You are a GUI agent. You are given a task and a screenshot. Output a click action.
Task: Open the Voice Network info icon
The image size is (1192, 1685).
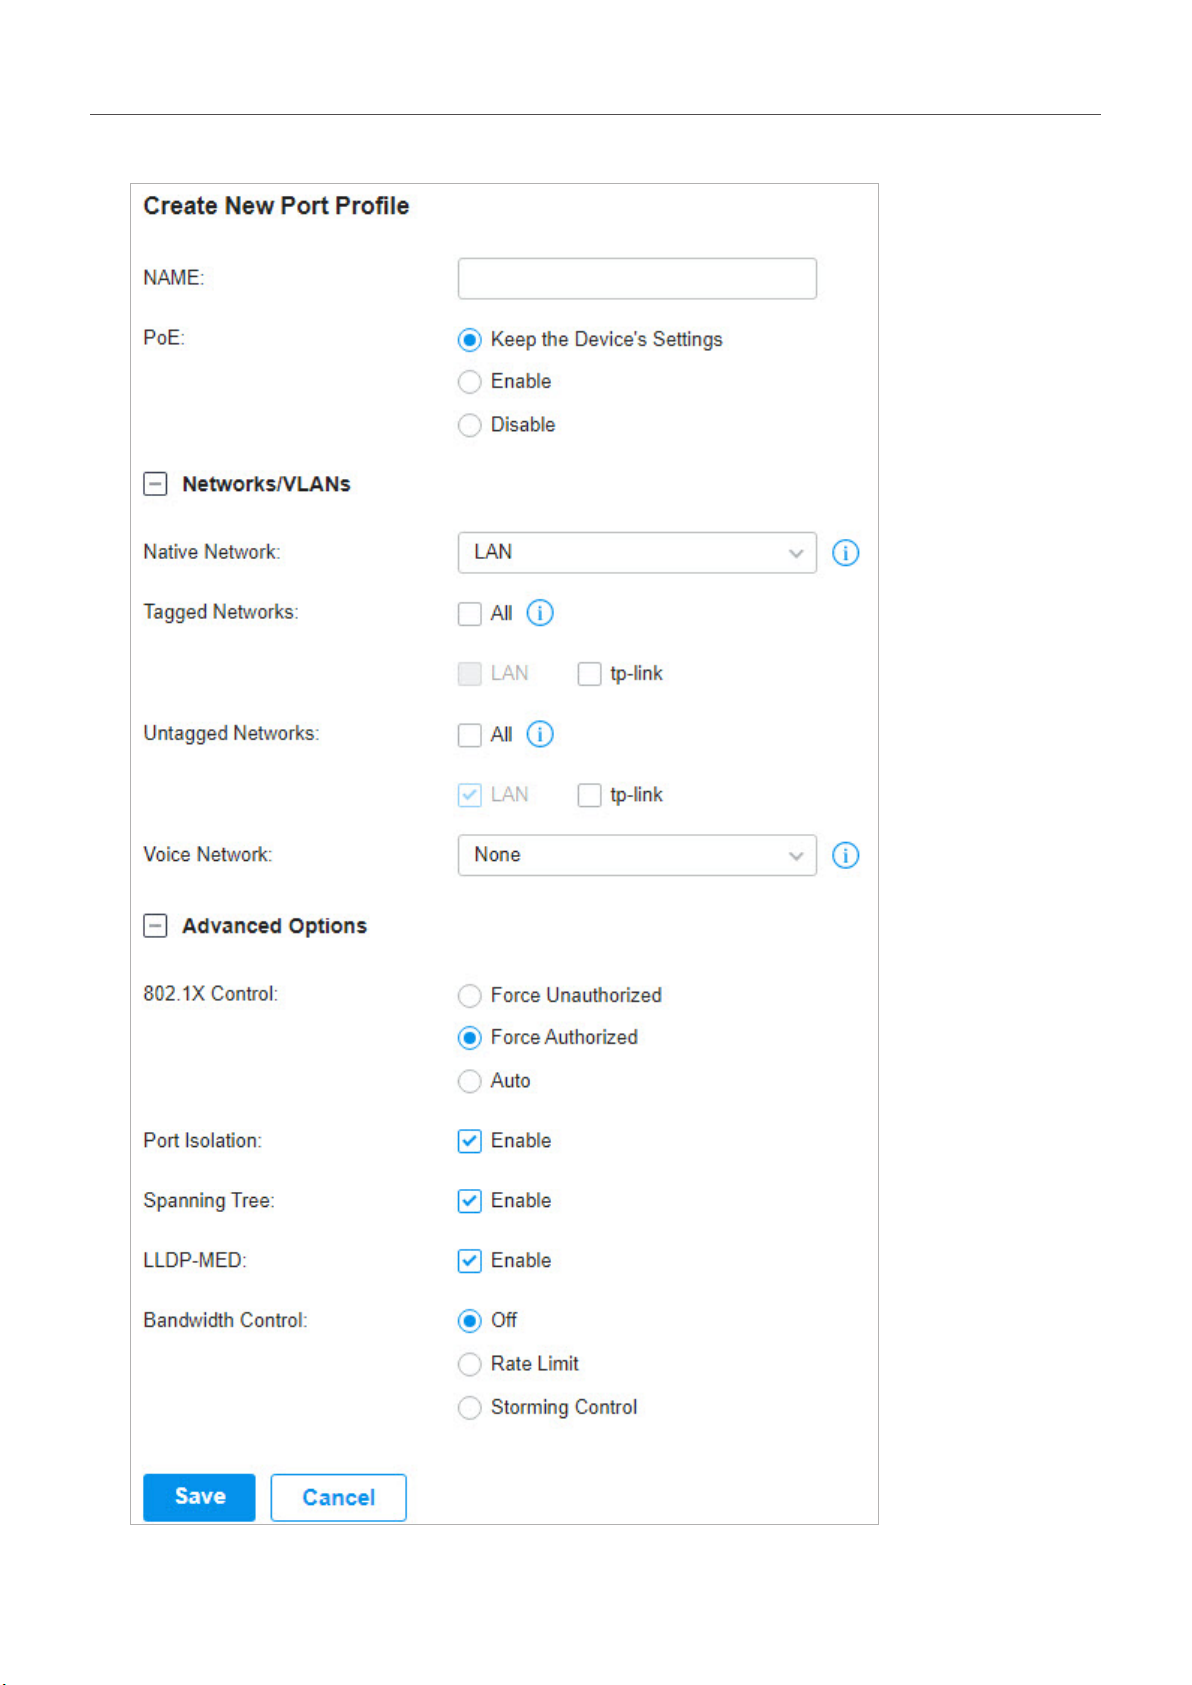coord(845,856)
